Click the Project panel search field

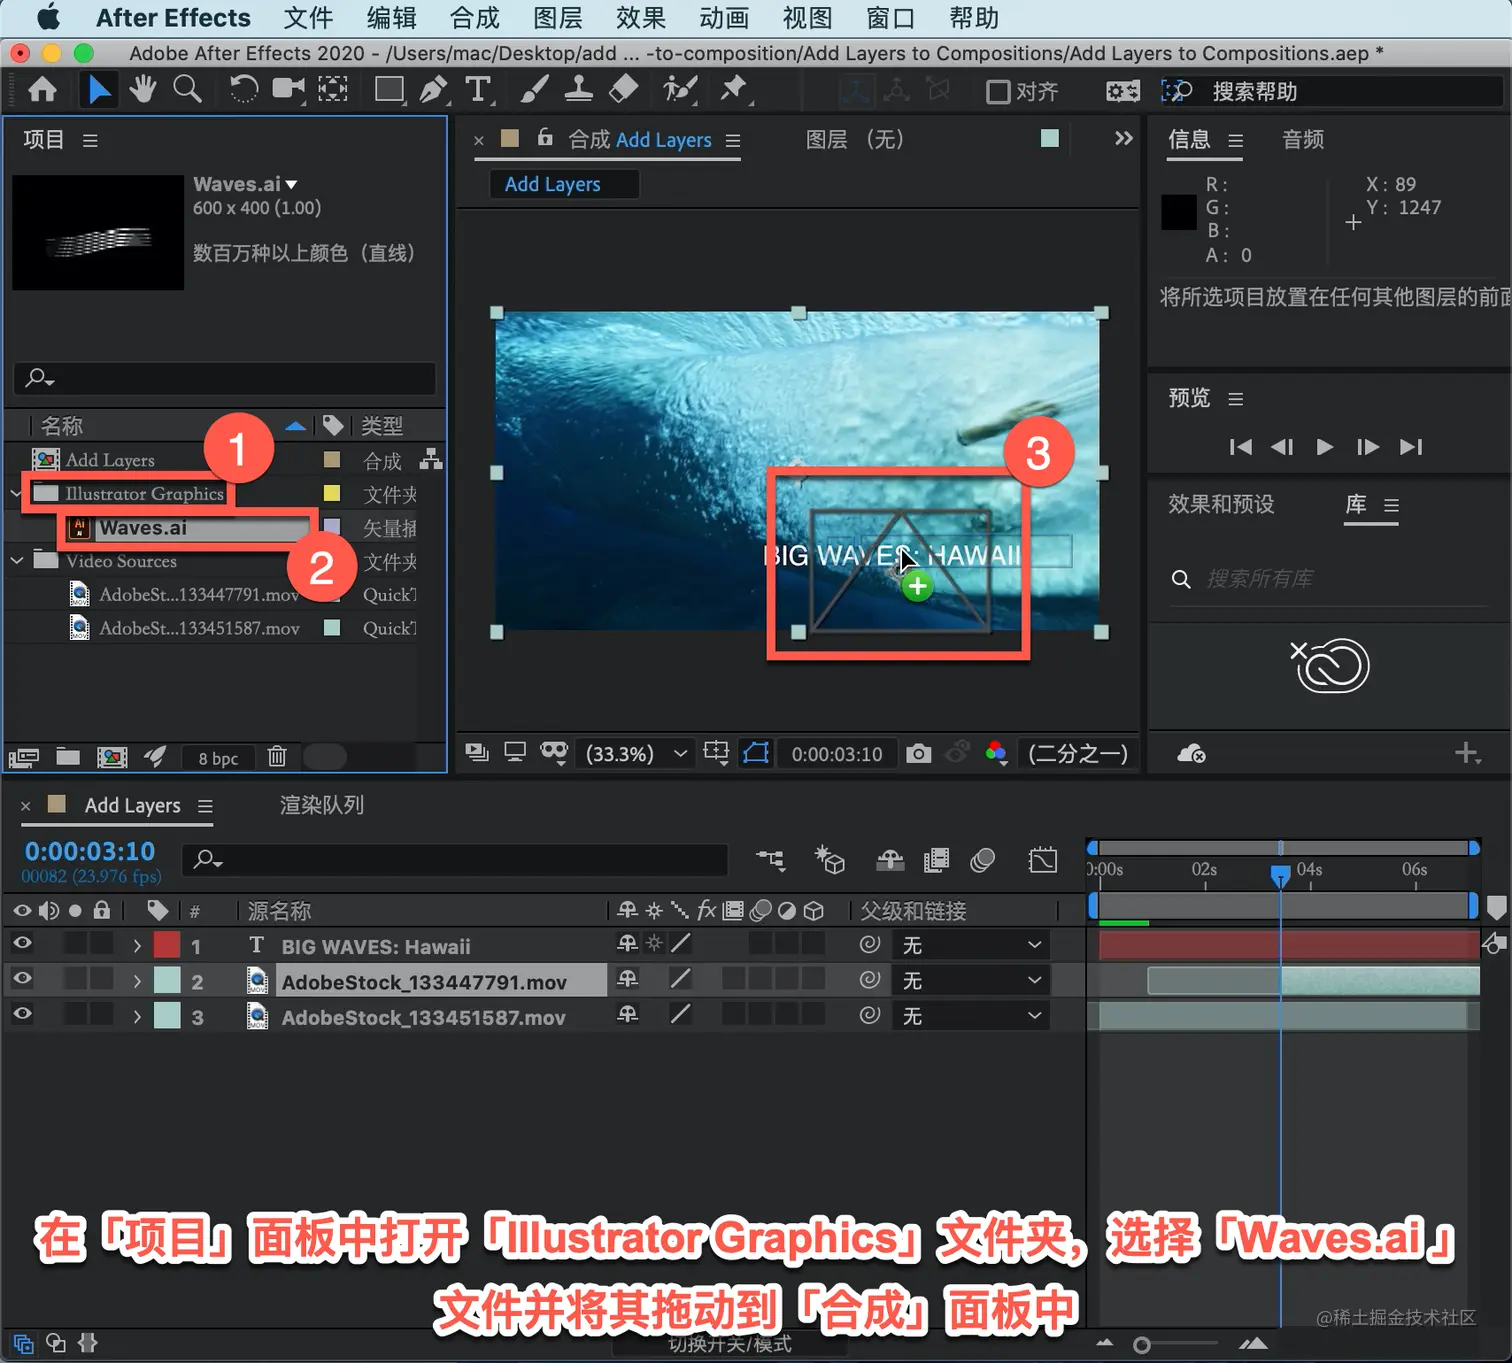click(225, 378)
